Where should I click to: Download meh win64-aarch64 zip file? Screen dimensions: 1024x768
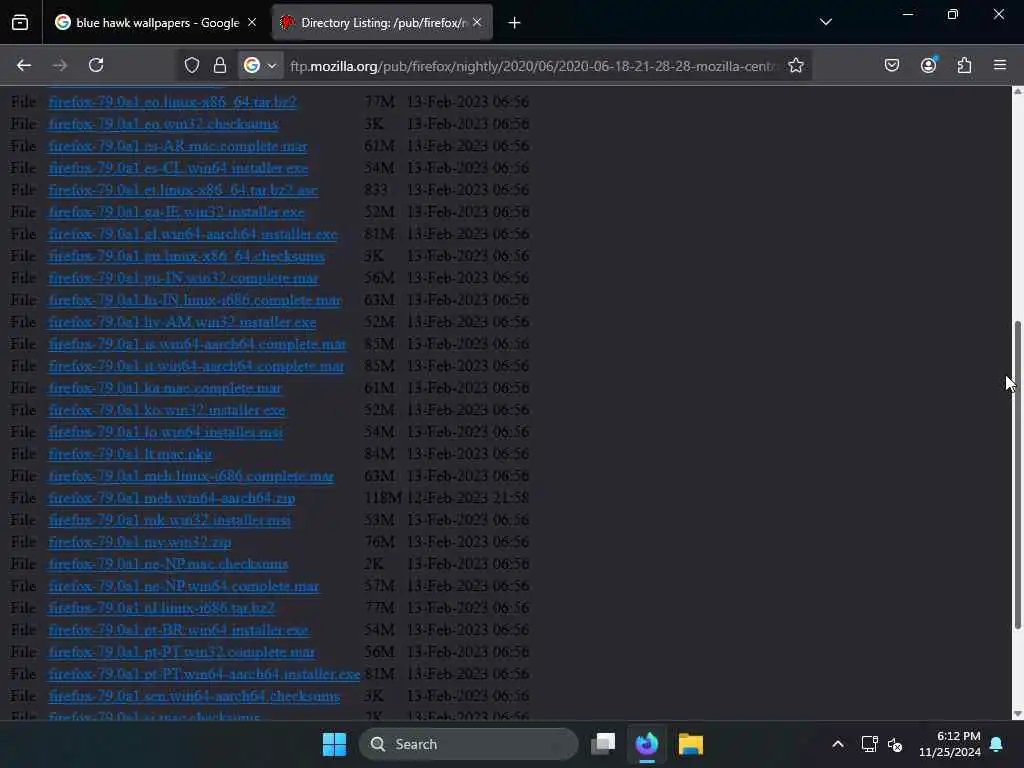tap(172, 498)
